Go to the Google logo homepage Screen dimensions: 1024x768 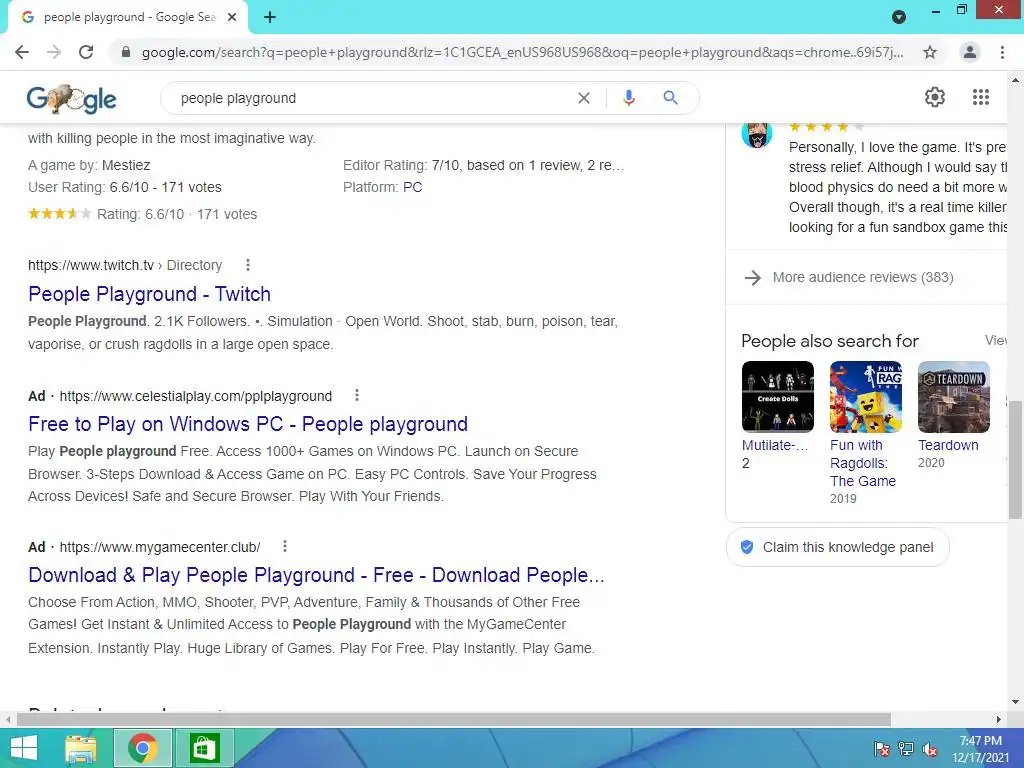71,99
